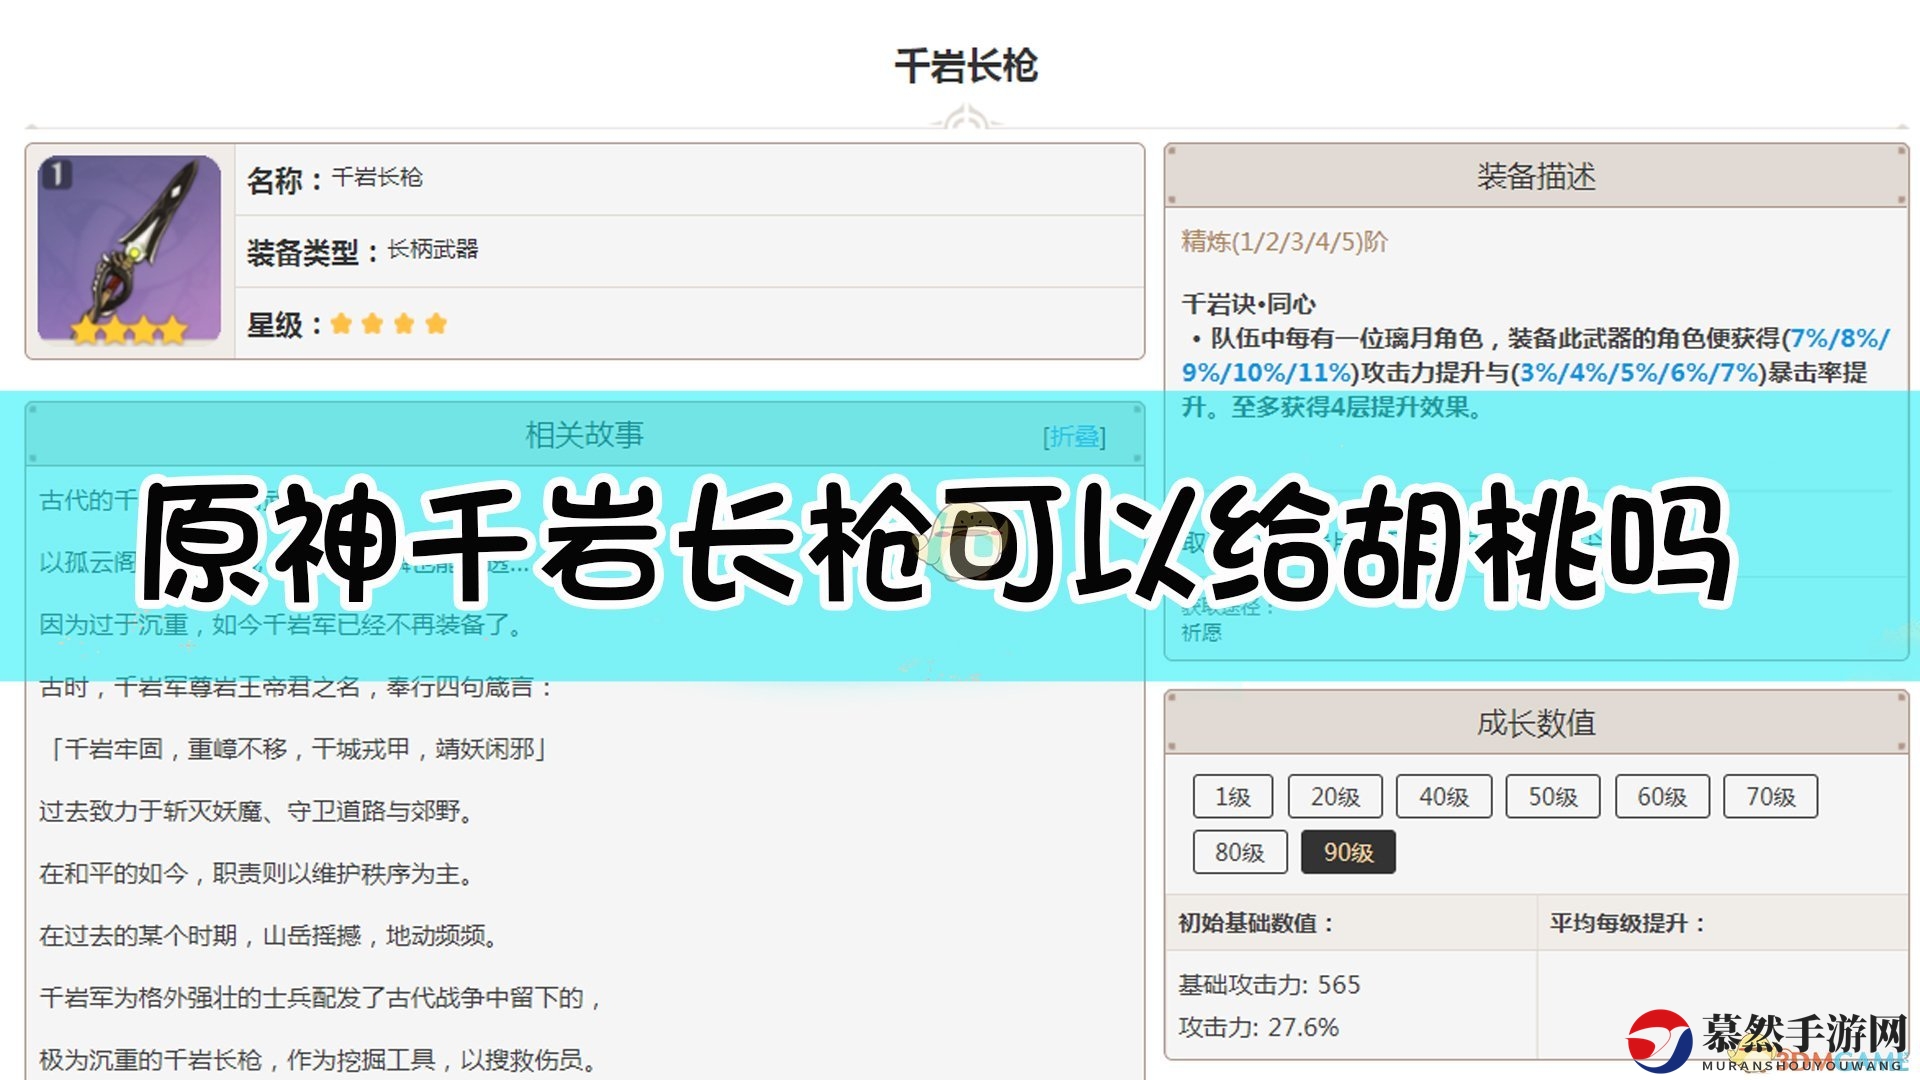Click the 装备描述 panel header
This screenshot has width=1920, height=1080.
pyautogui.click(x=1536, y=176)
